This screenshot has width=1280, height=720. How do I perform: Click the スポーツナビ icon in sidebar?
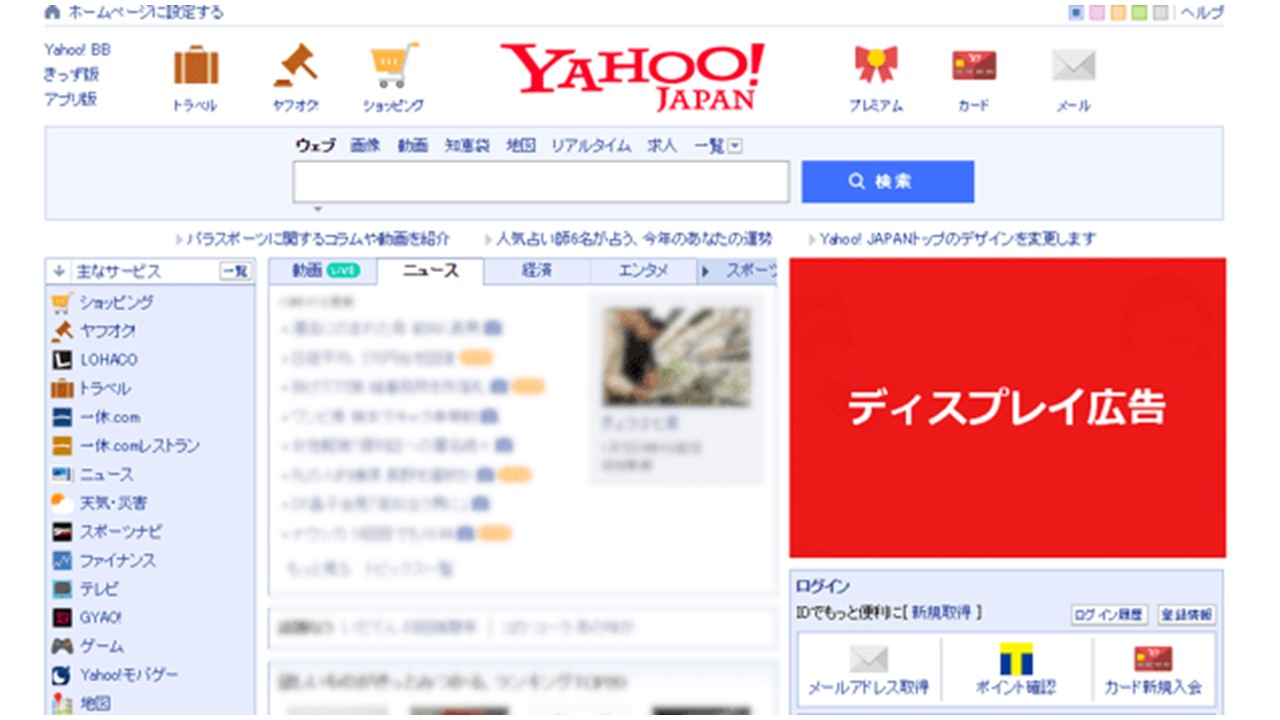[62, 532]
